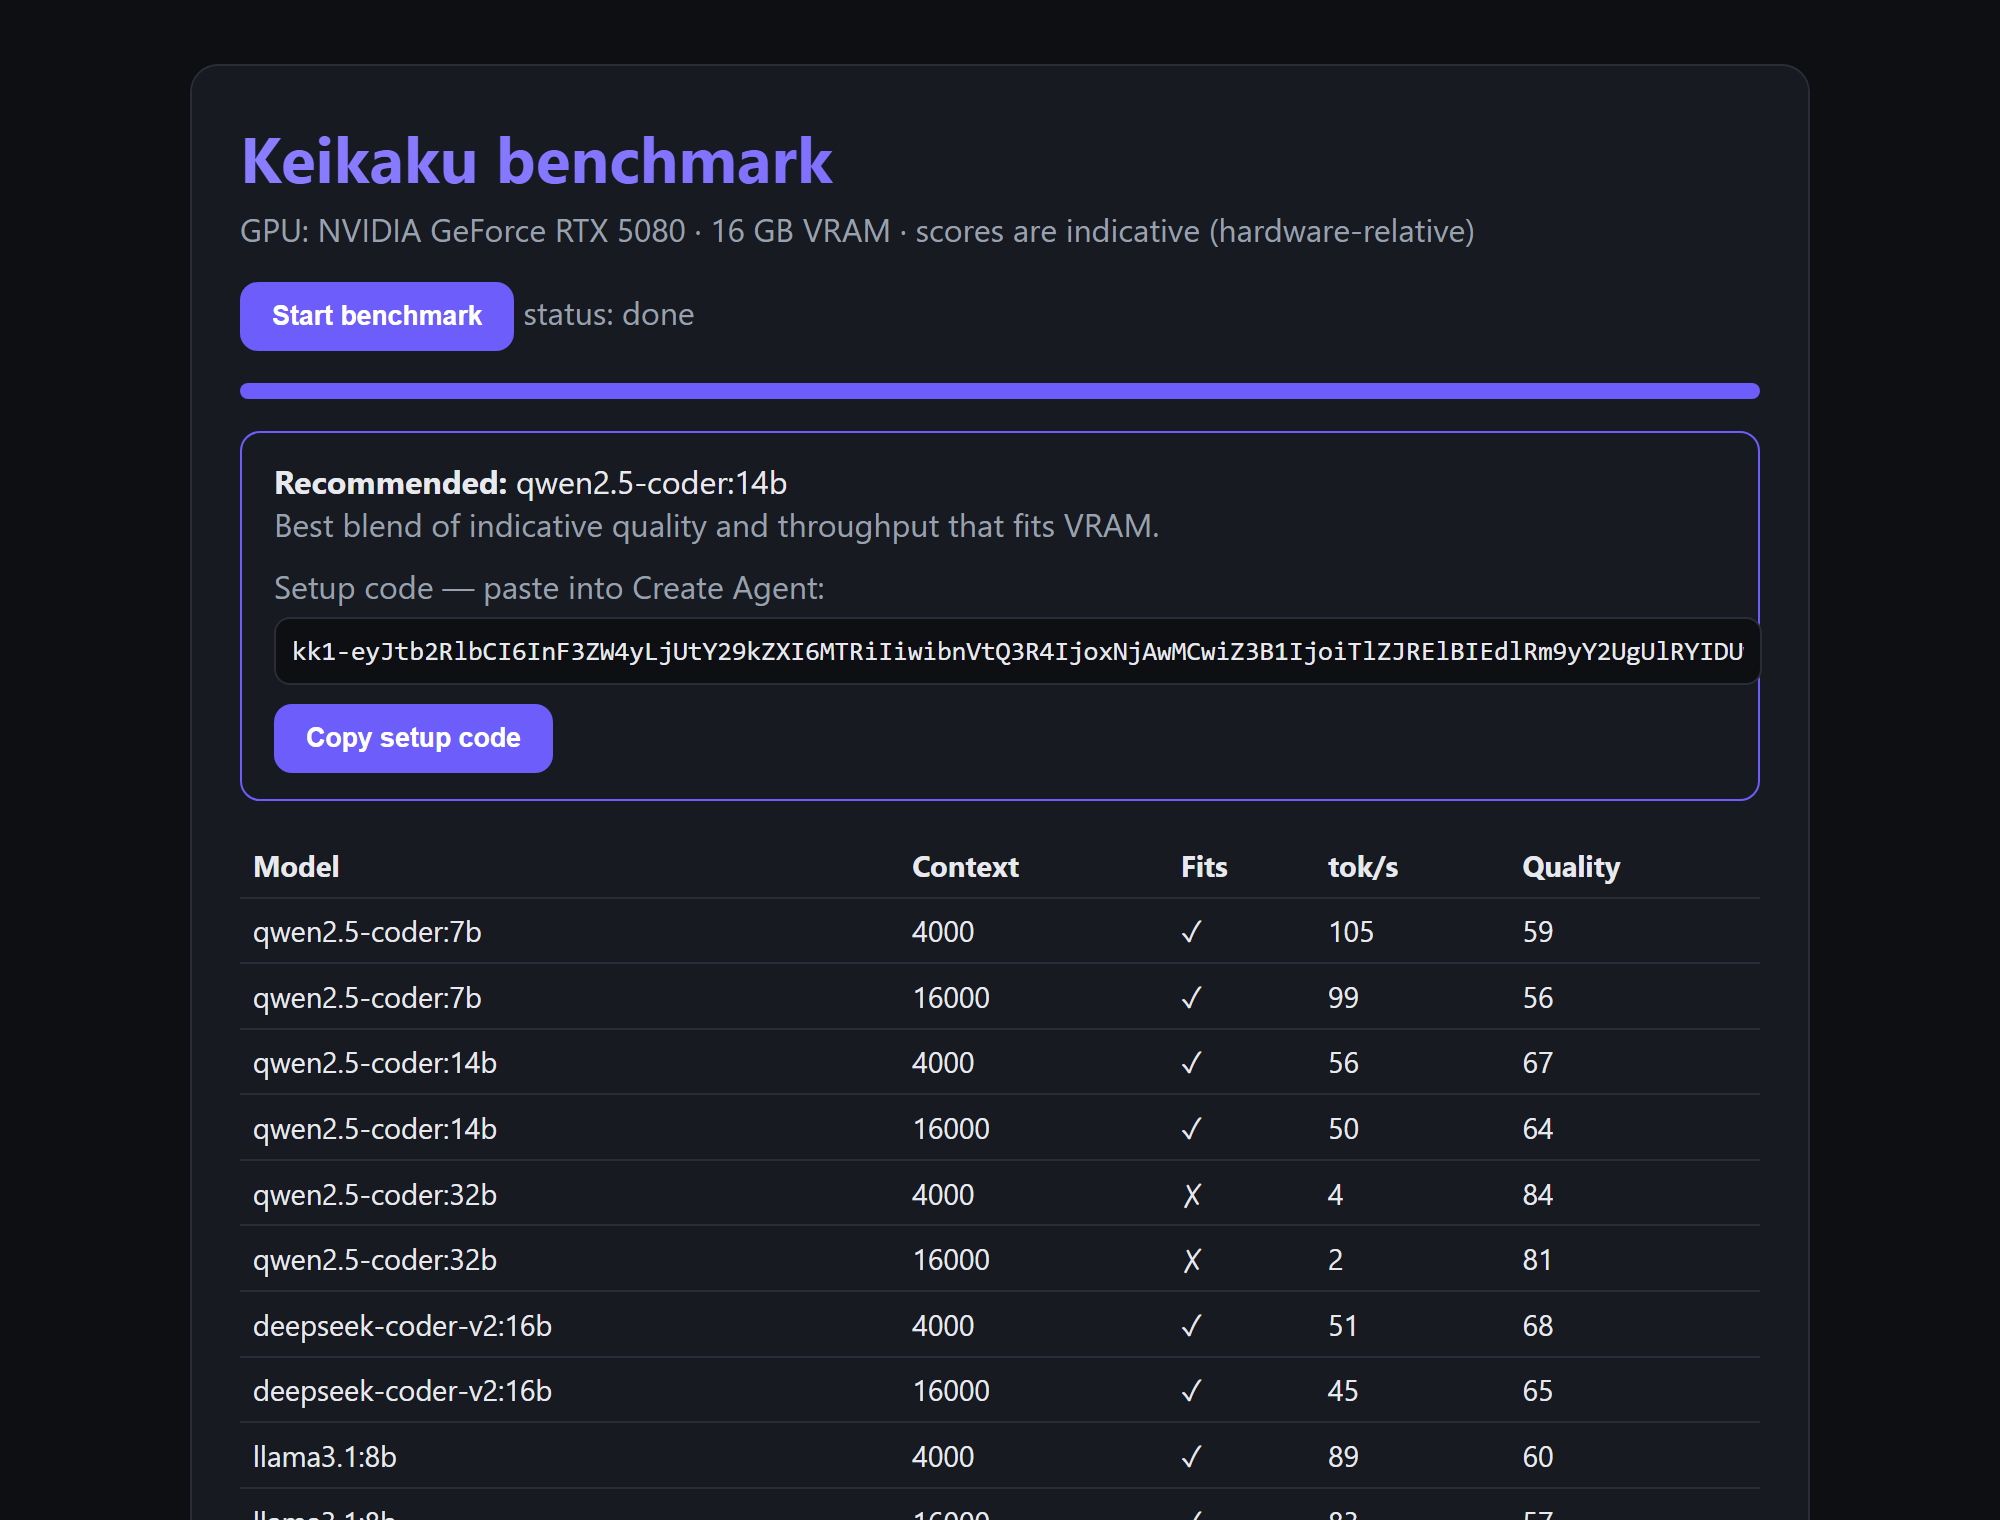Viewport: 2000px width, 1520px height.
Task: Select qwen2.5-coder:14b row with 16000 context
Action: 1000,1129
